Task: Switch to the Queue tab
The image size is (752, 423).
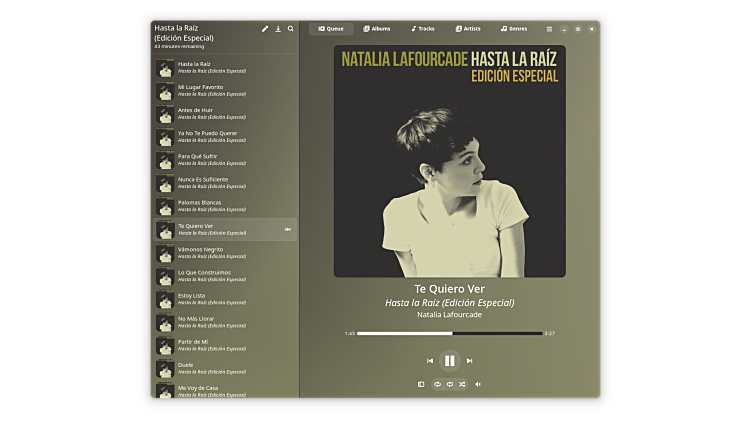Action: click(331, 29)
